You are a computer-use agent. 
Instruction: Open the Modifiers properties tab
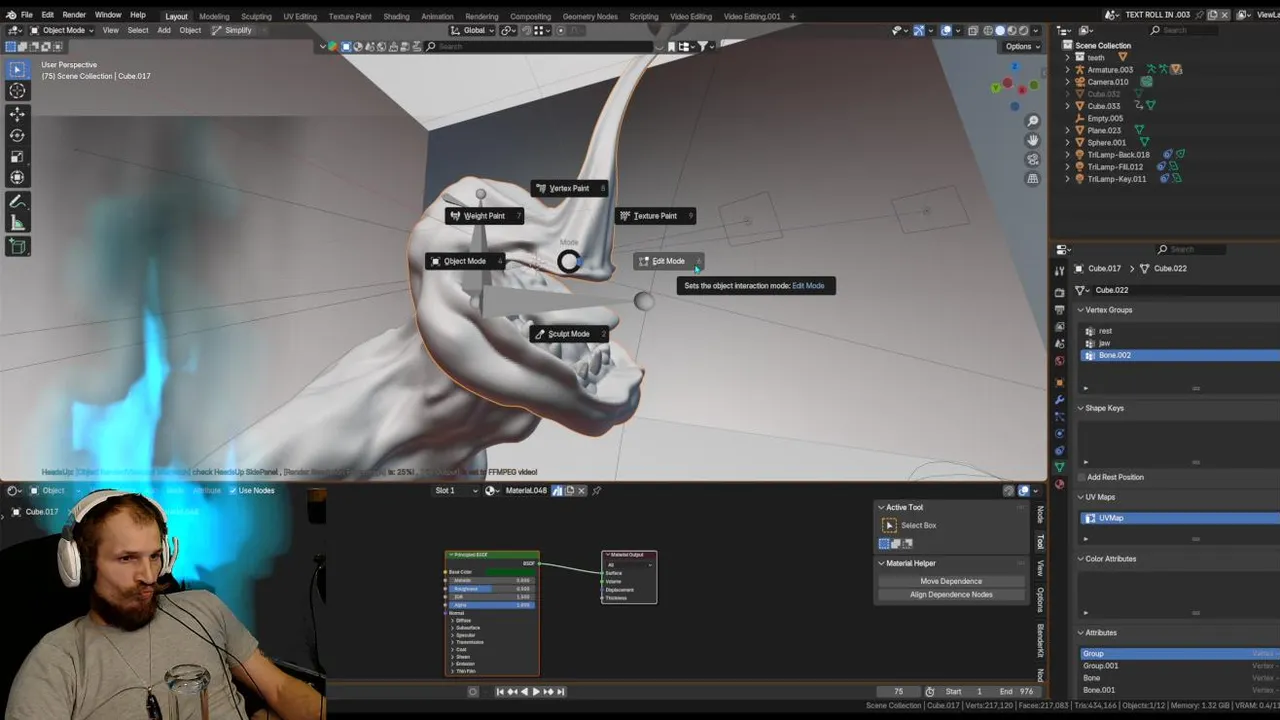[x=1059, y=400]
